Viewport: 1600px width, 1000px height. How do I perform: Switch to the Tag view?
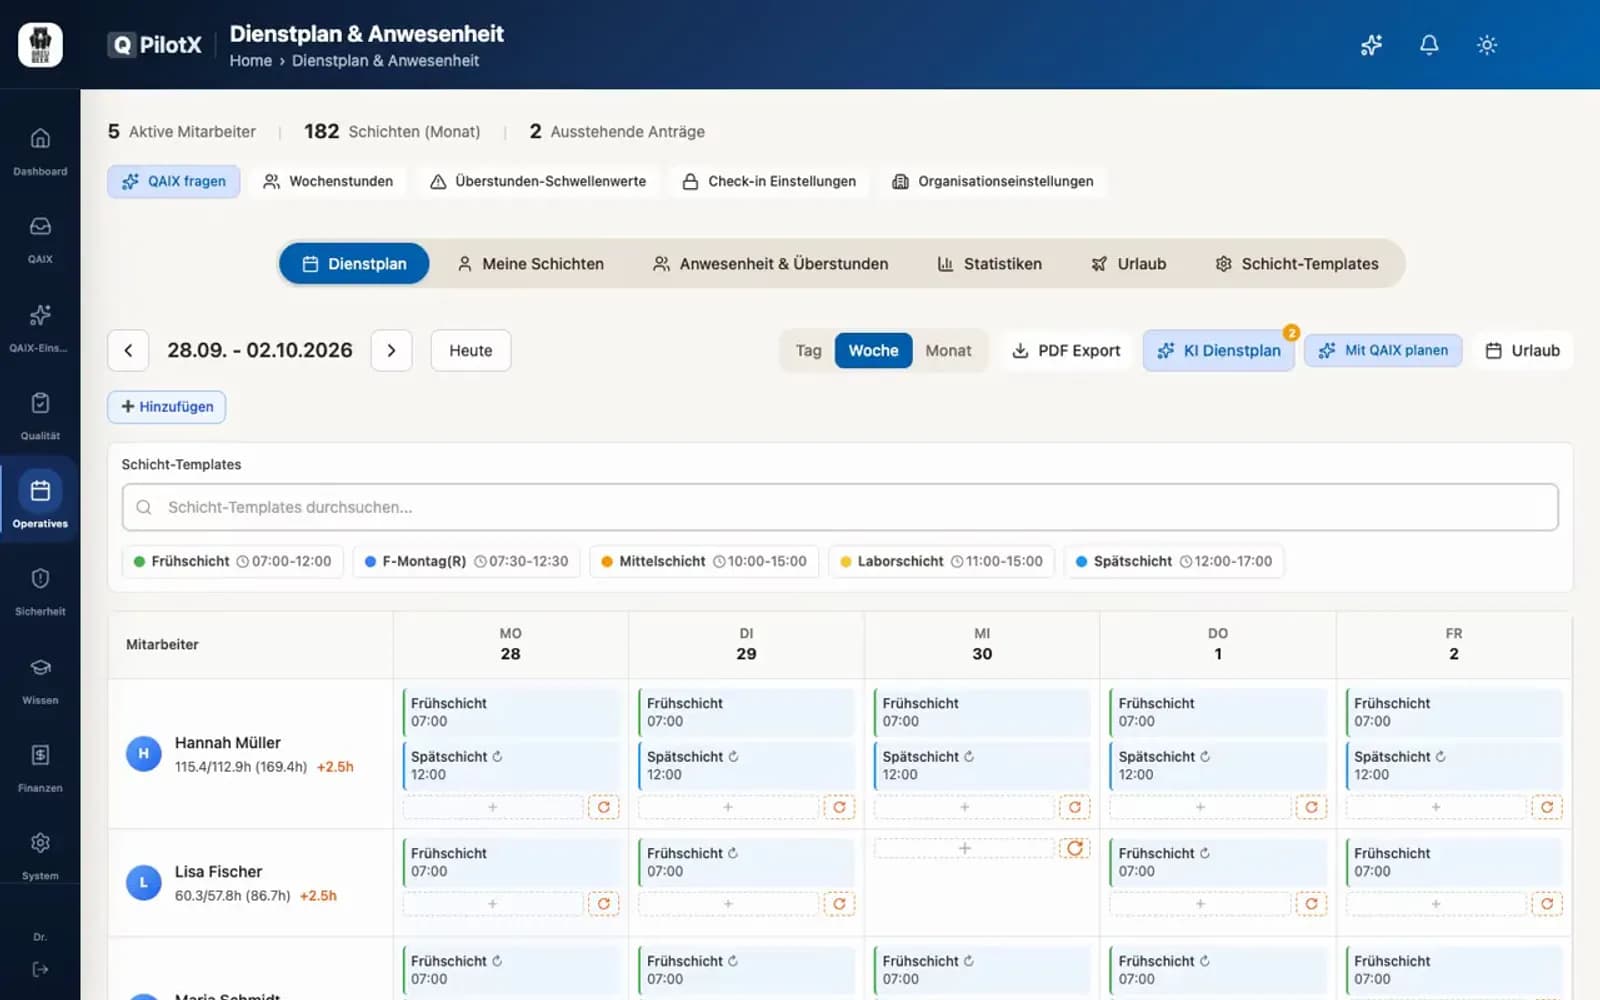(x=808, y=351)
